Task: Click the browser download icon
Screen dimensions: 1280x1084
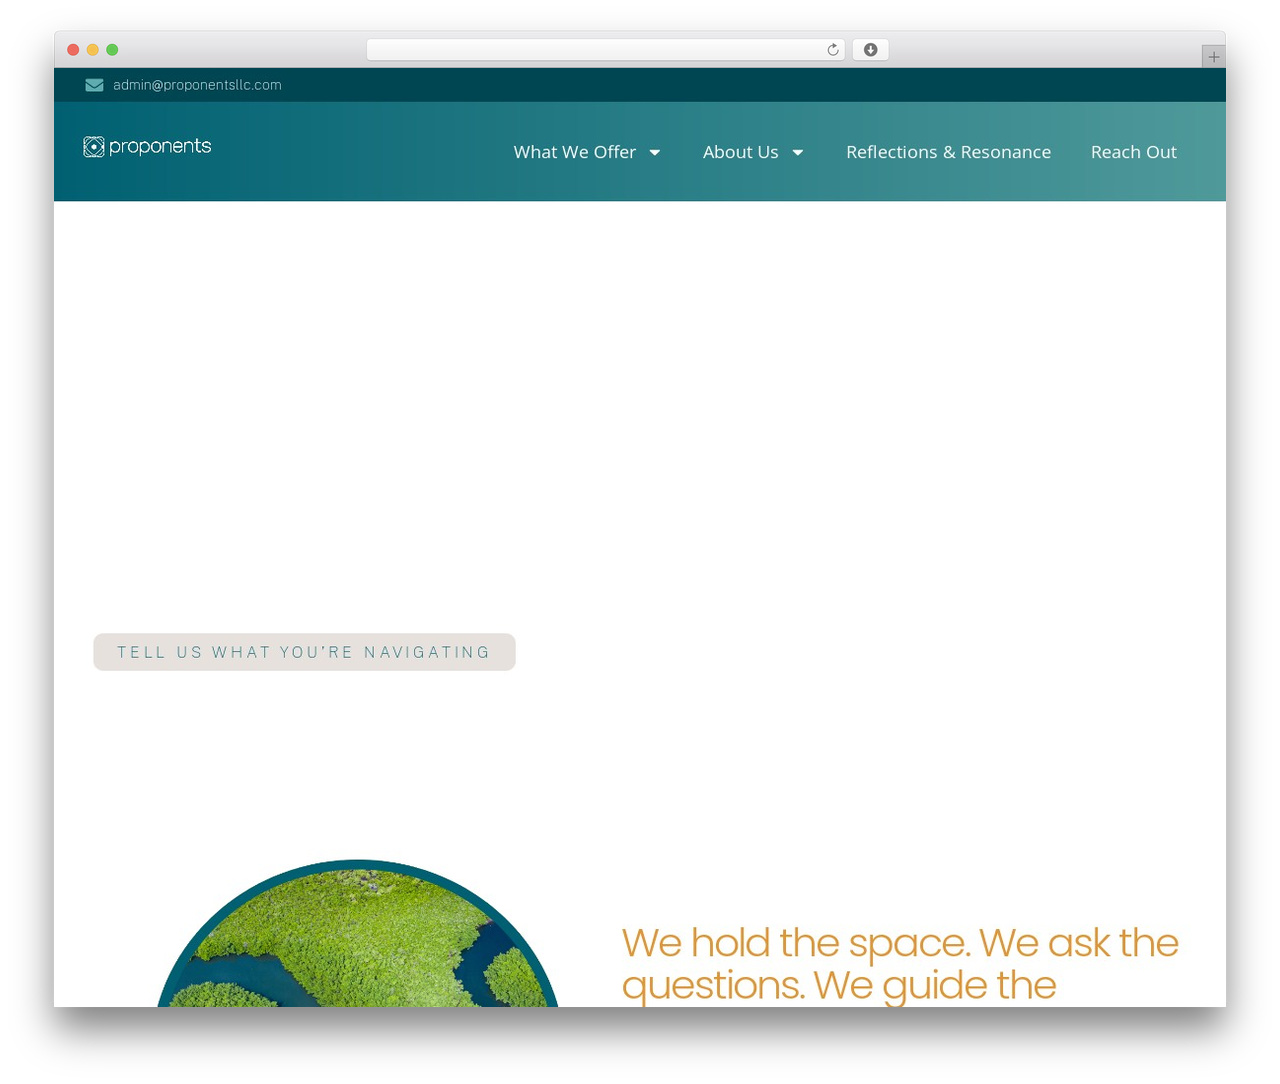Action: 870,50
